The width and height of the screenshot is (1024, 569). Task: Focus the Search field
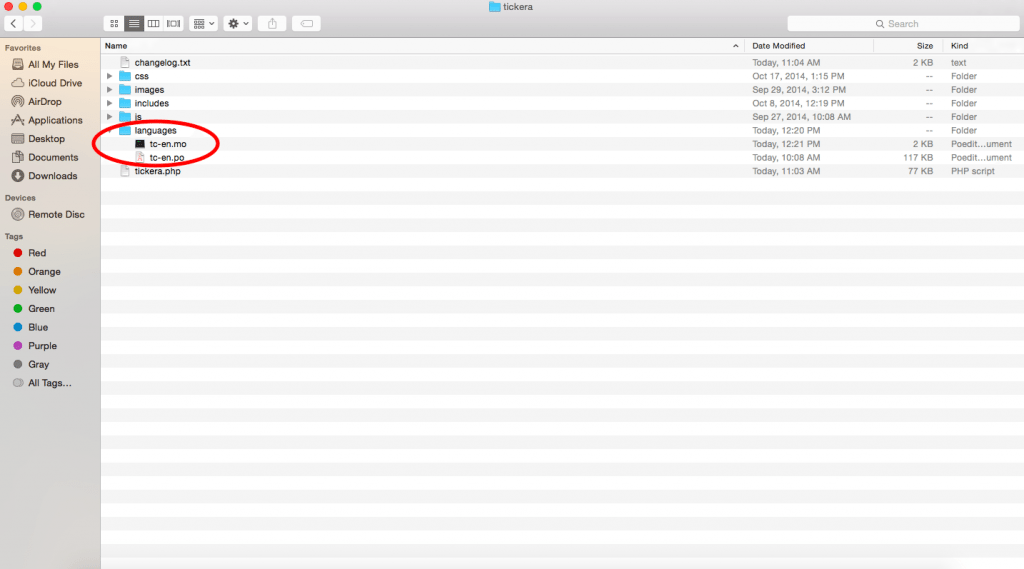coord(903,24)
